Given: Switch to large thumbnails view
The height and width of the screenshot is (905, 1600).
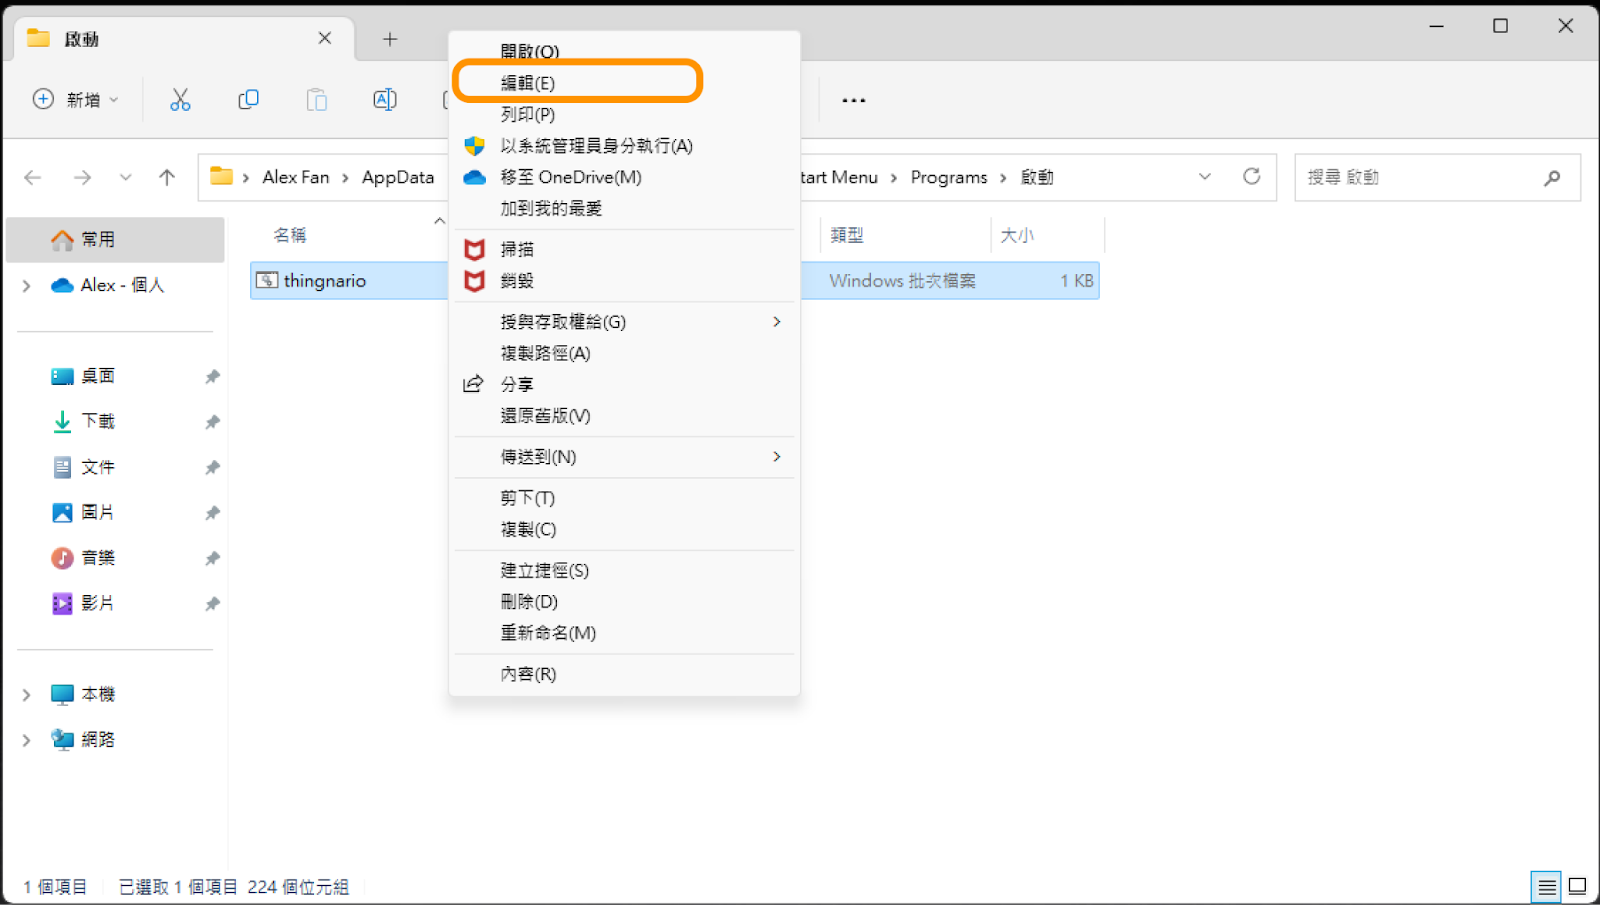Looking at the screenshot, I should (x=1577, y=886).
